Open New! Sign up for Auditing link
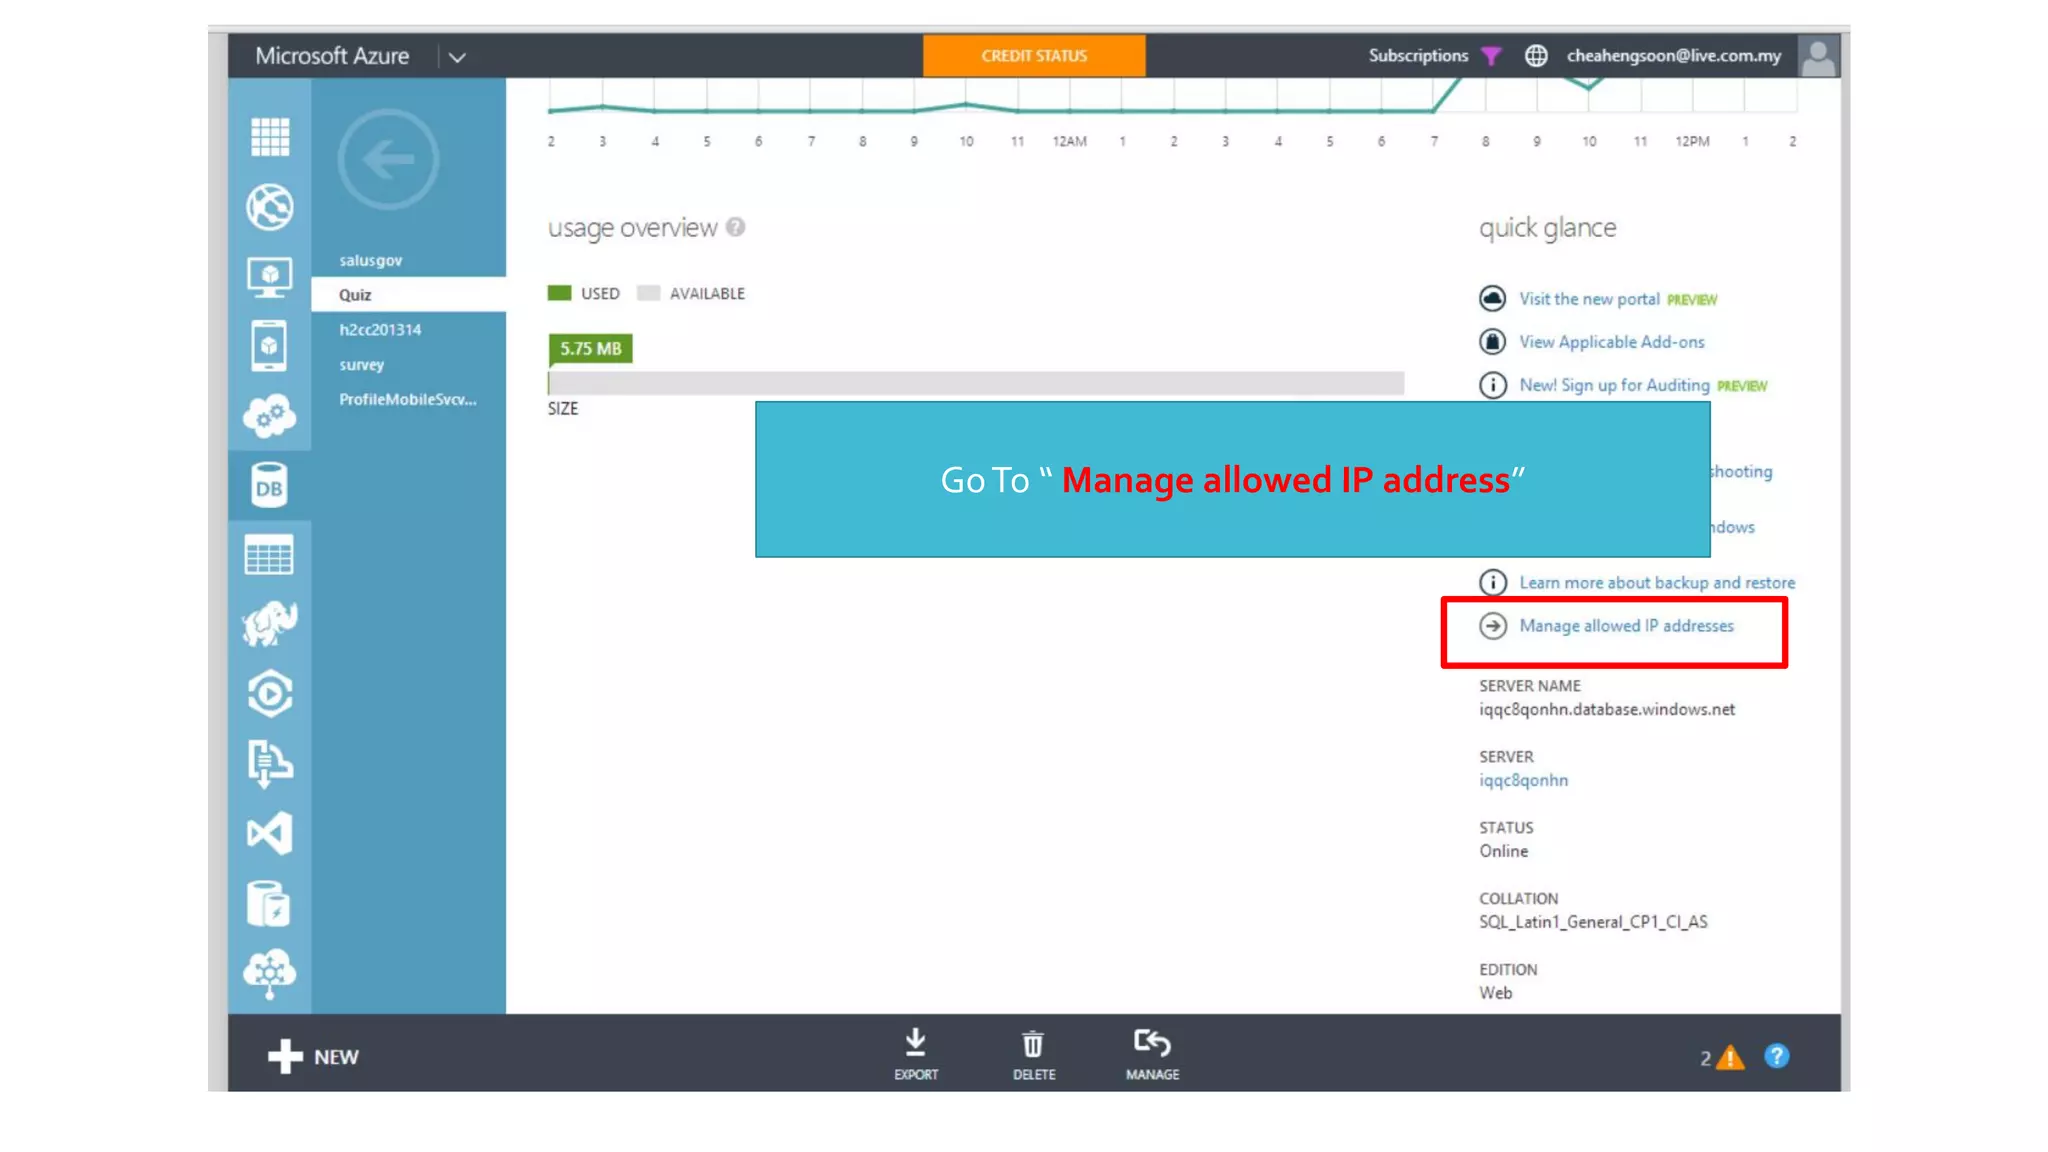The image size is (2048, 1152). coord(1614,385)
